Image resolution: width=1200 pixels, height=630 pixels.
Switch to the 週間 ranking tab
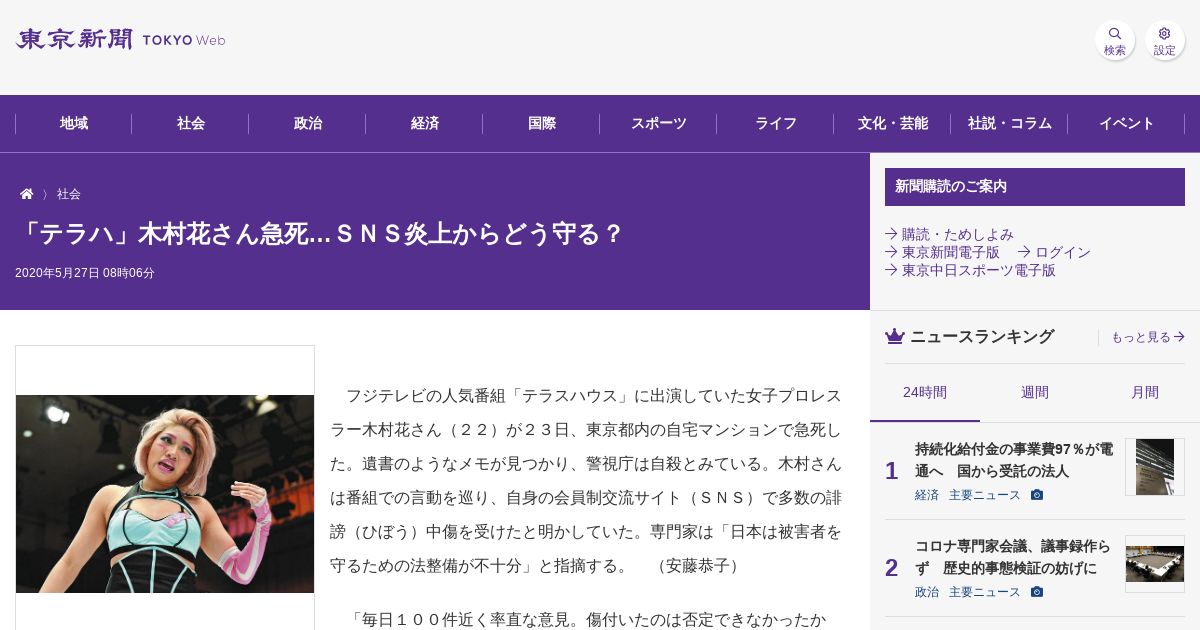tap(1035, 393)
